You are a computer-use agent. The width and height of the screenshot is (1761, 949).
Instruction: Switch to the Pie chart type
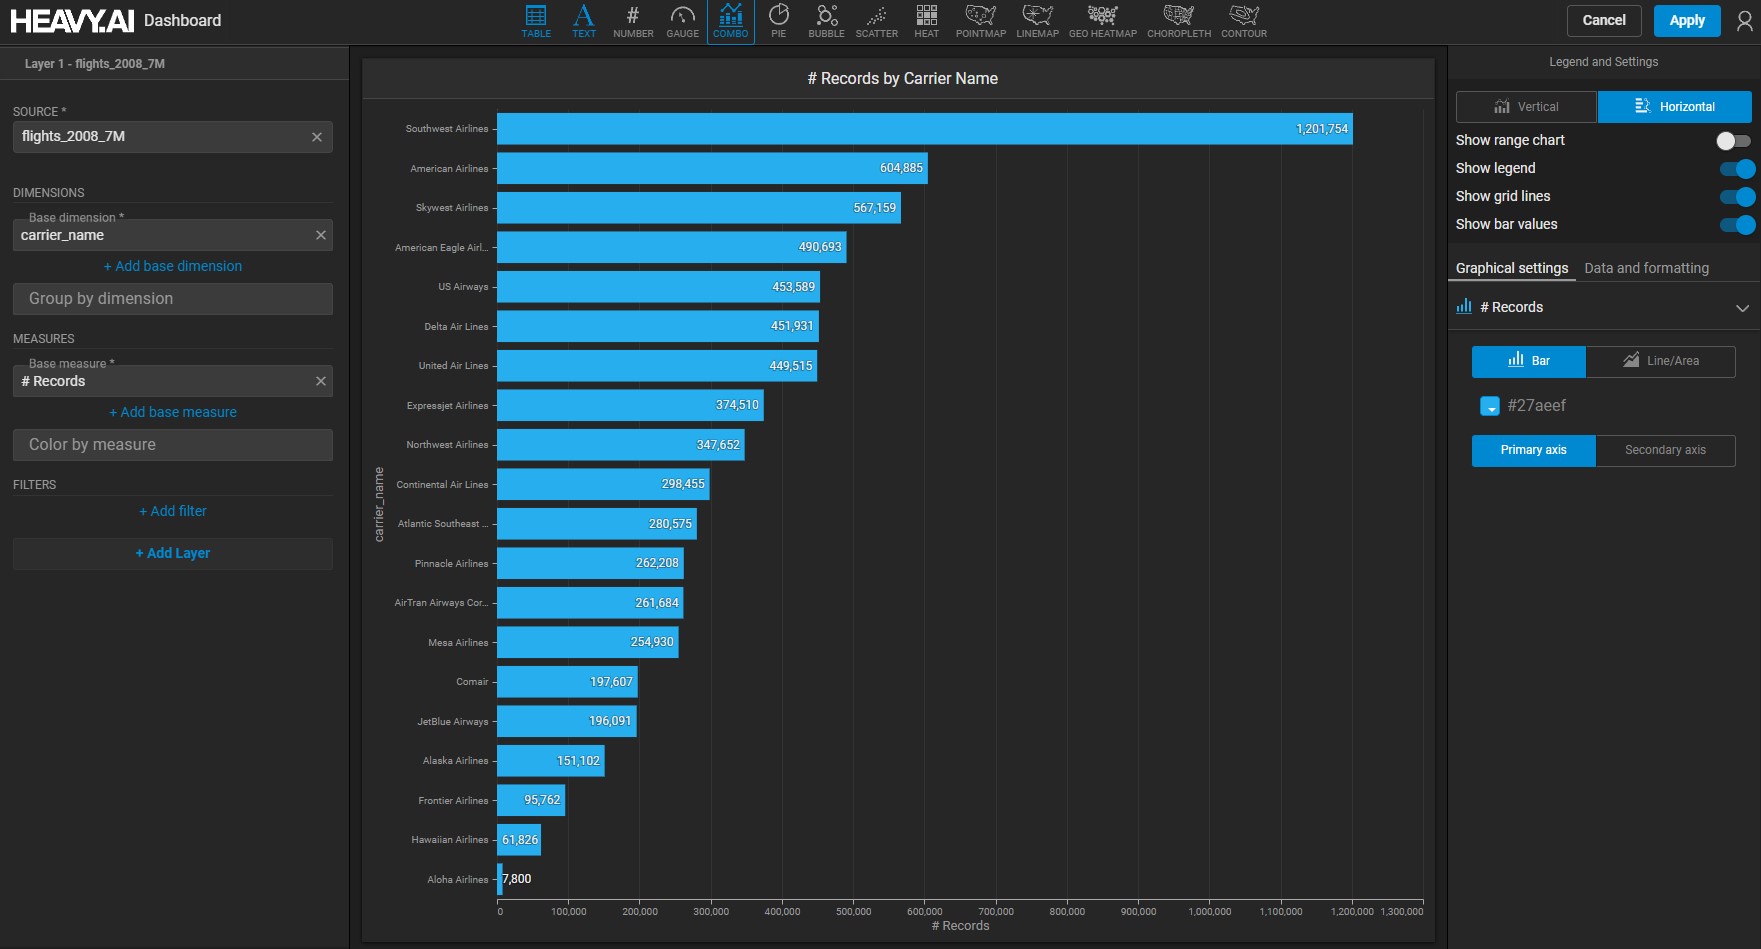click(x=778, y=21)
